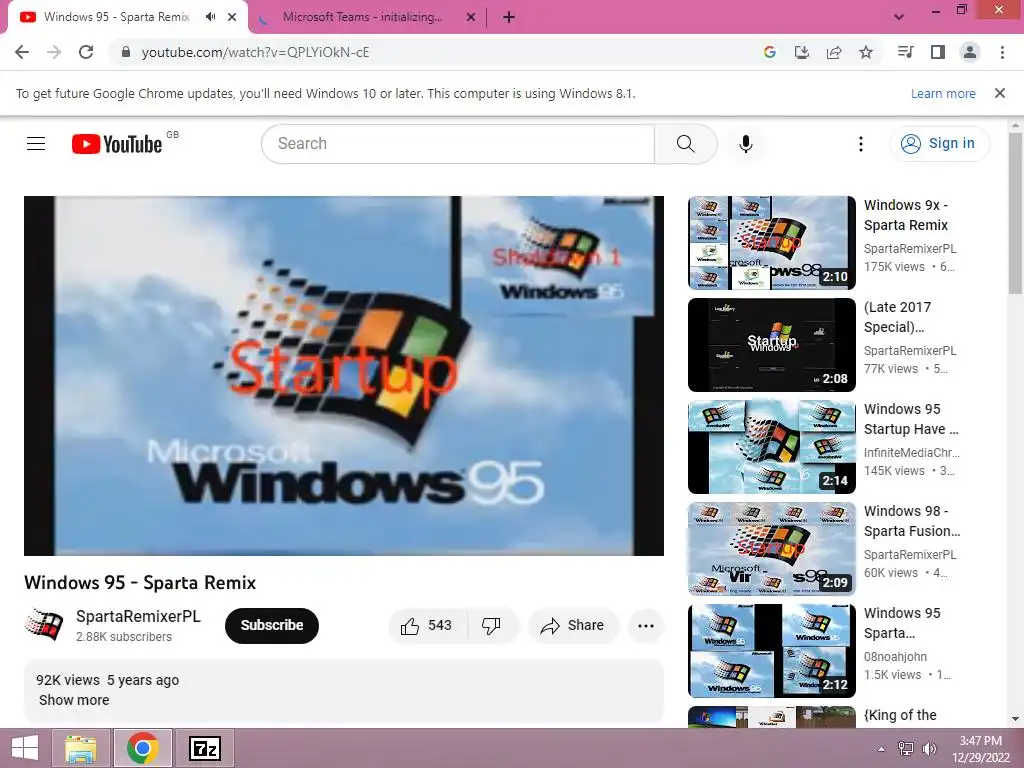Open Windows 9x - Sparta Remix thumbnail
The height and width of the screenshot is (768, 1024).
(772, 243)
